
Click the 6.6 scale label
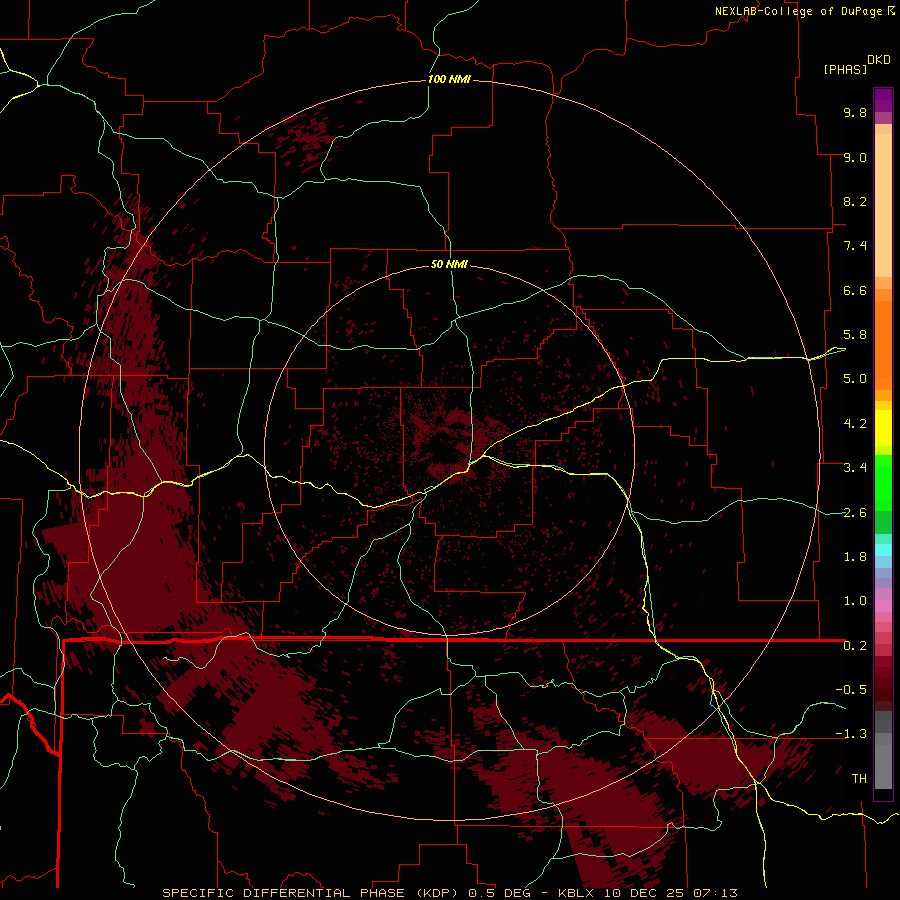point(855,290)
